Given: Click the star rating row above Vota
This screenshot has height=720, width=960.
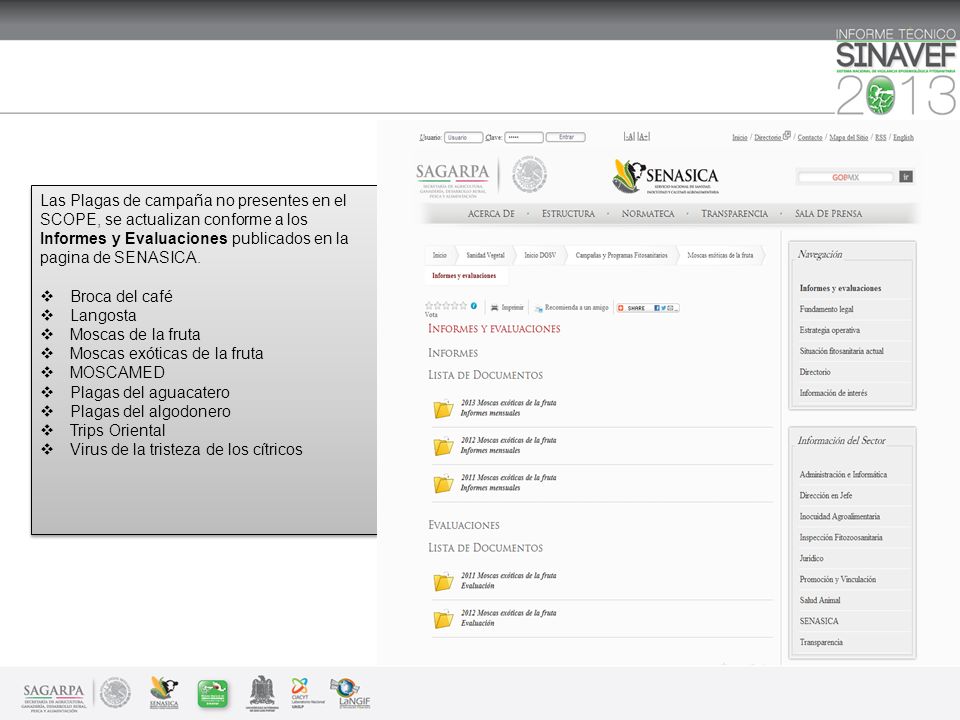Looking at the screenshot, I should click(446, 306).
